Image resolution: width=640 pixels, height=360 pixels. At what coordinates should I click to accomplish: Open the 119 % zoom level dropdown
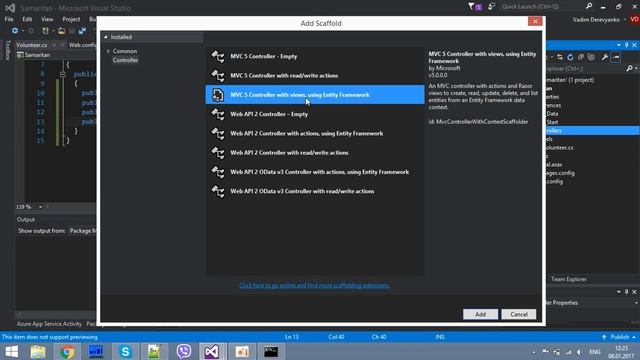[40, 207]
